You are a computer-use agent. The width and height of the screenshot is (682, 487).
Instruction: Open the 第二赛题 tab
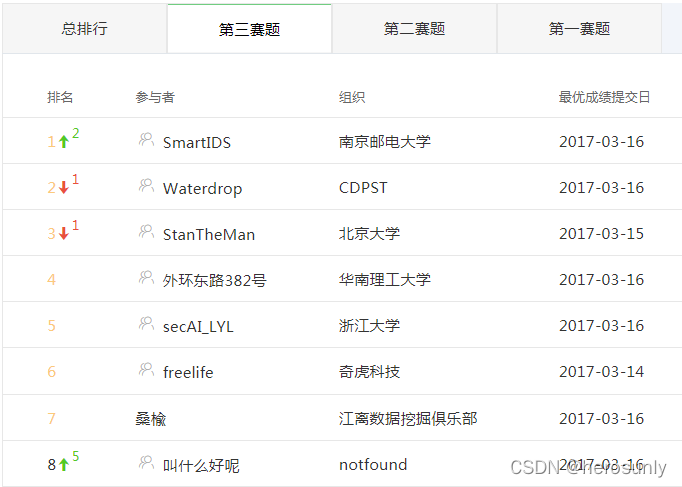[x=414, y=29]
